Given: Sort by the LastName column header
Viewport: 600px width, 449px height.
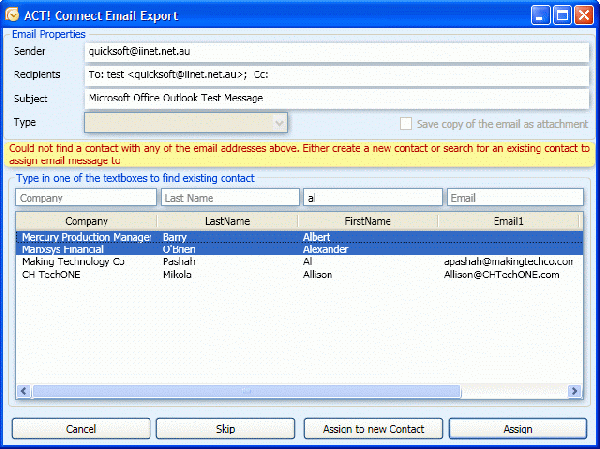Looking at the screenshot, I should pos(227,221).
